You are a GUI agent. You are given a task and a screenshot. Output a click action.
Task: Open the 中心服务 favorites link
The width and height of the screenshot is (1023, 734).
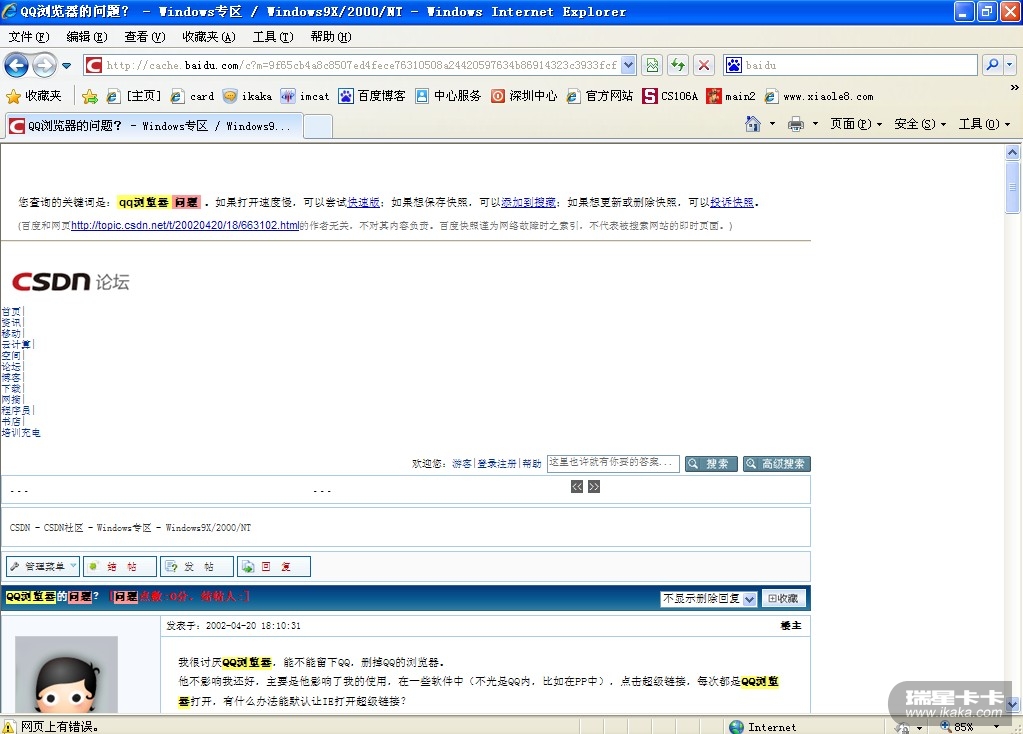coord(448,97)
